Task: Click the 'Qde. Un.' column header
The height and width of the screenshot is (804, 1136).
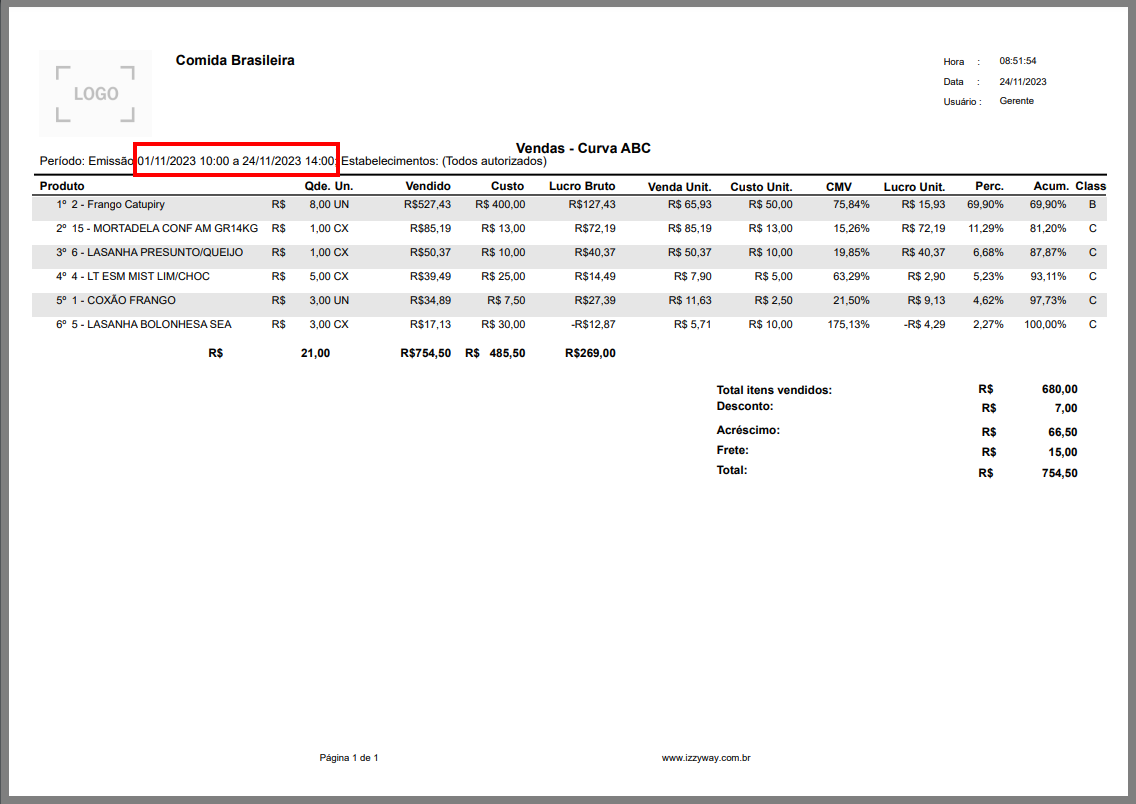Action: coord(328,186)
